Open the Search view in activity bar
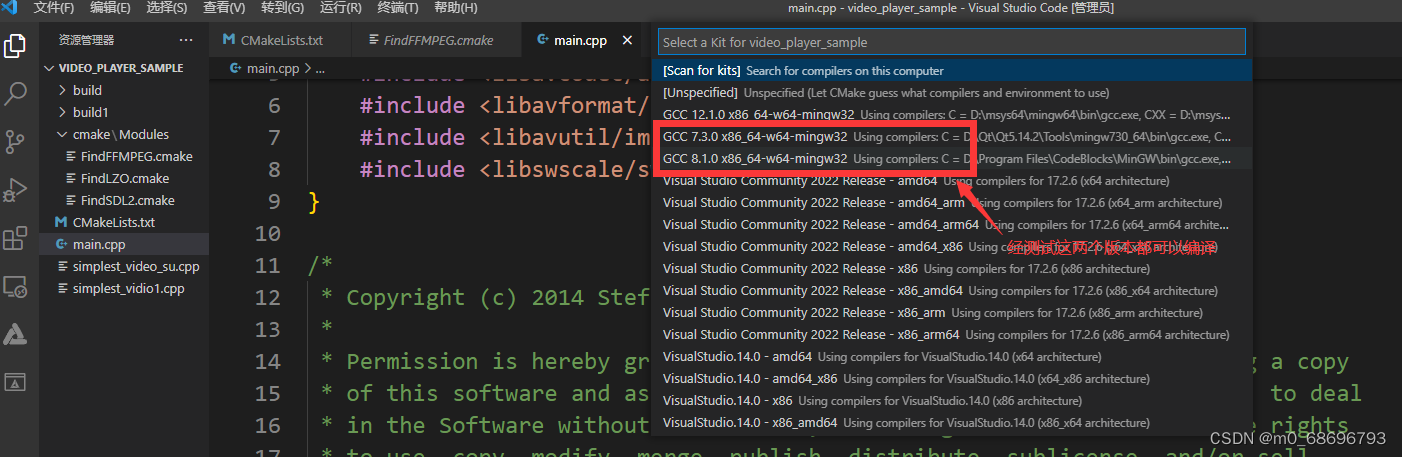Screen dimensions: 1402x457 pos(15,94)
